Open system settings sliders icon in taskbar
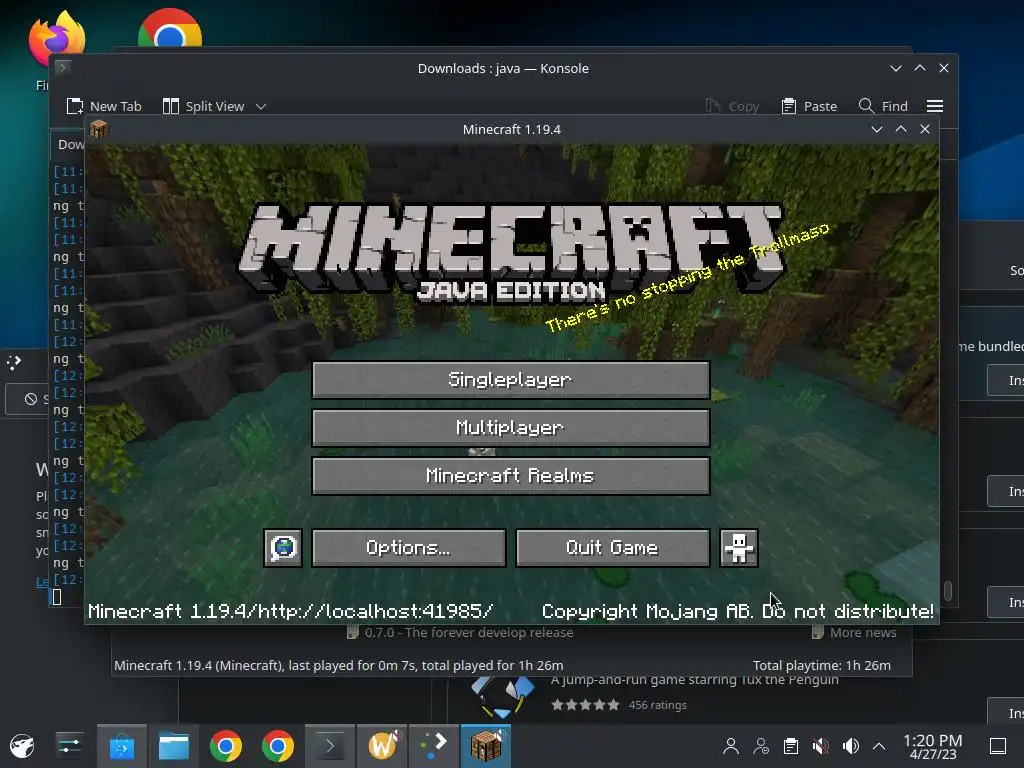This screenshot has width=1024, height=768. pyautogui.click(x=69, y=746)
